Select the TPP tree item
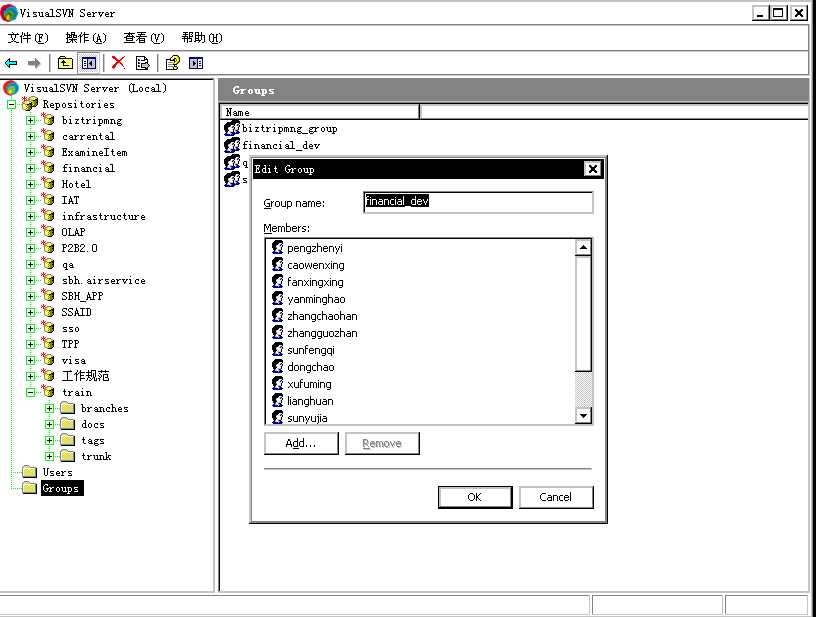 pos(70,344)
